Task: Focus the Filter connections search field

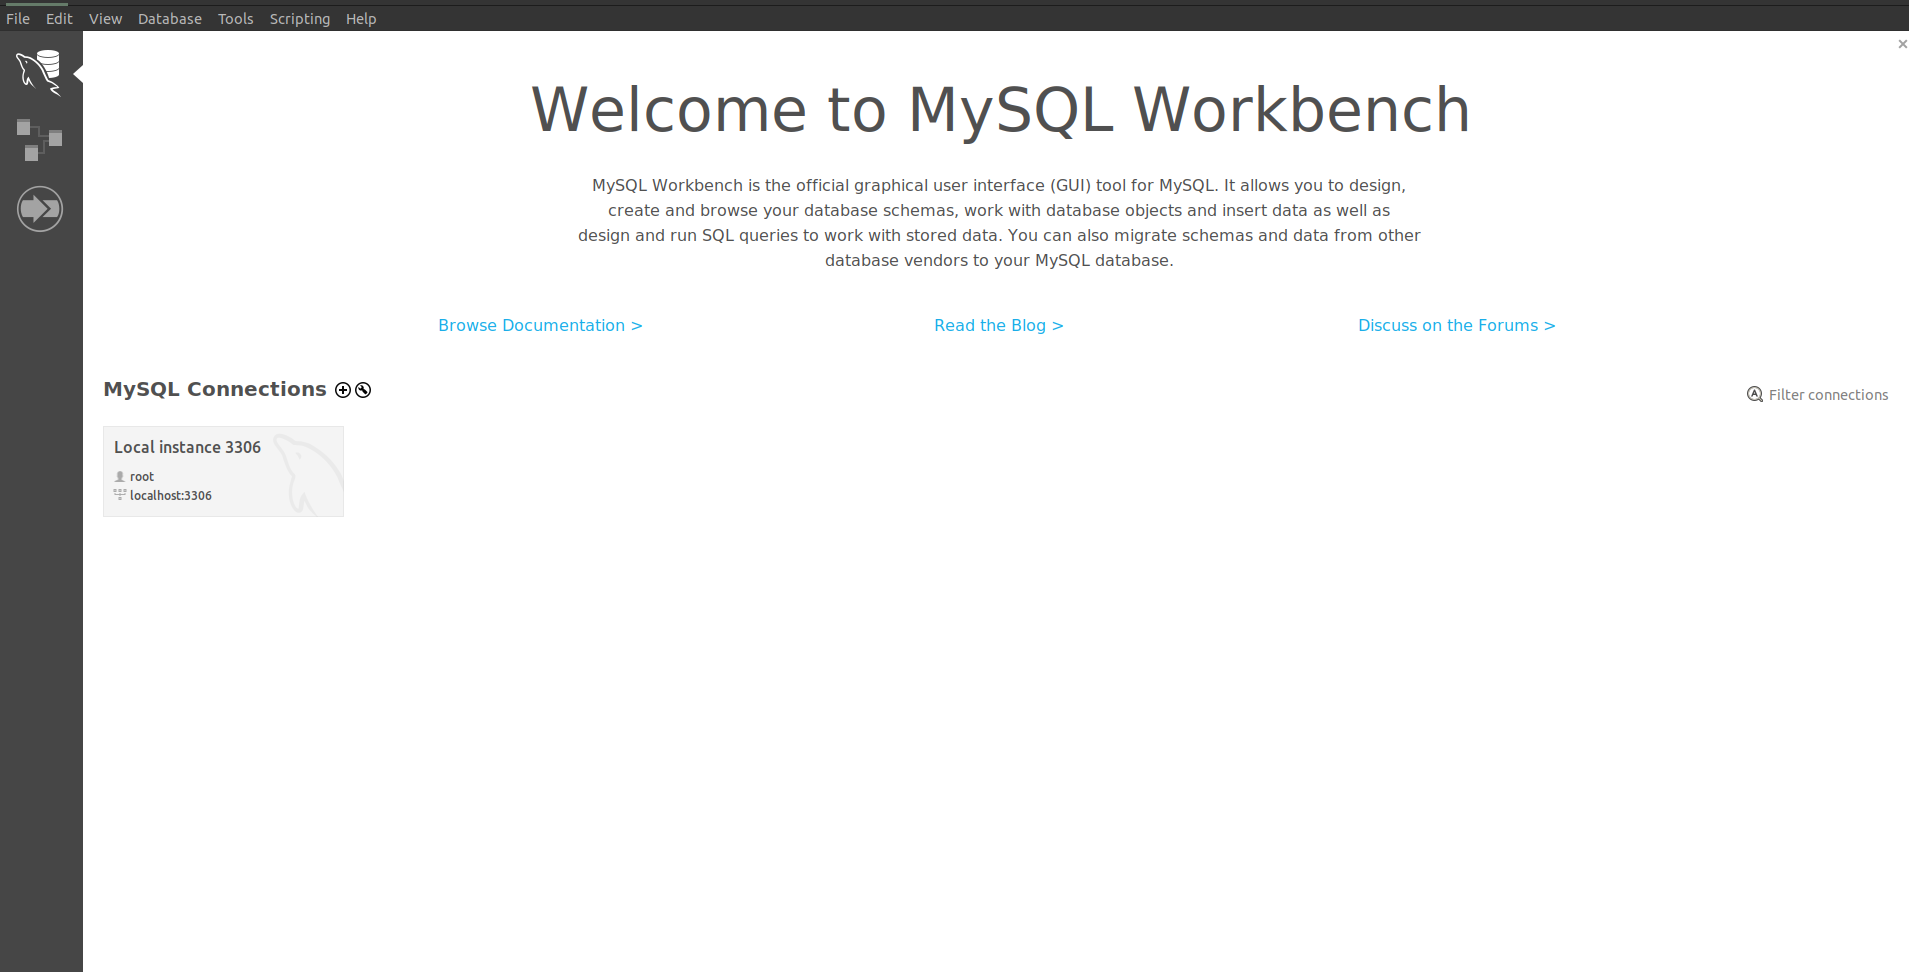Action: (x=1828, y=395)
